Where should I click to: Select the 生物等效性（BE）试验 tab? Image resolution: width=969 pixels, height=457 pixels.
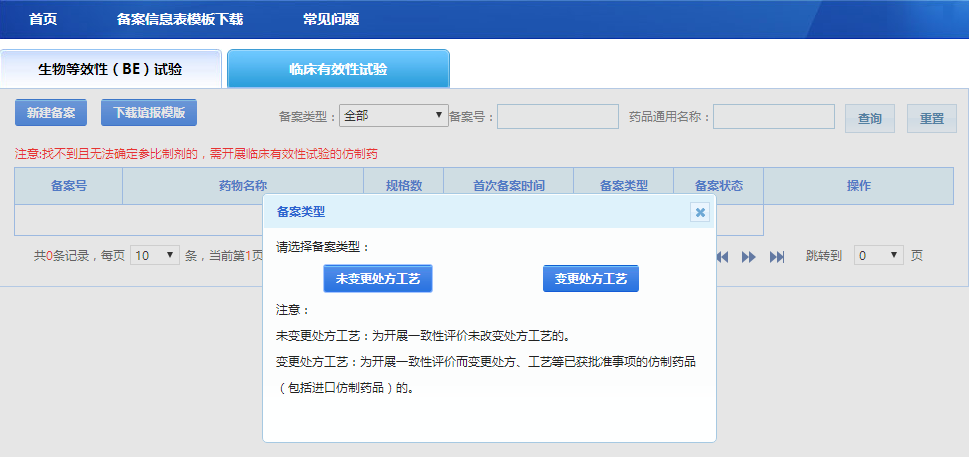[110, 69]
